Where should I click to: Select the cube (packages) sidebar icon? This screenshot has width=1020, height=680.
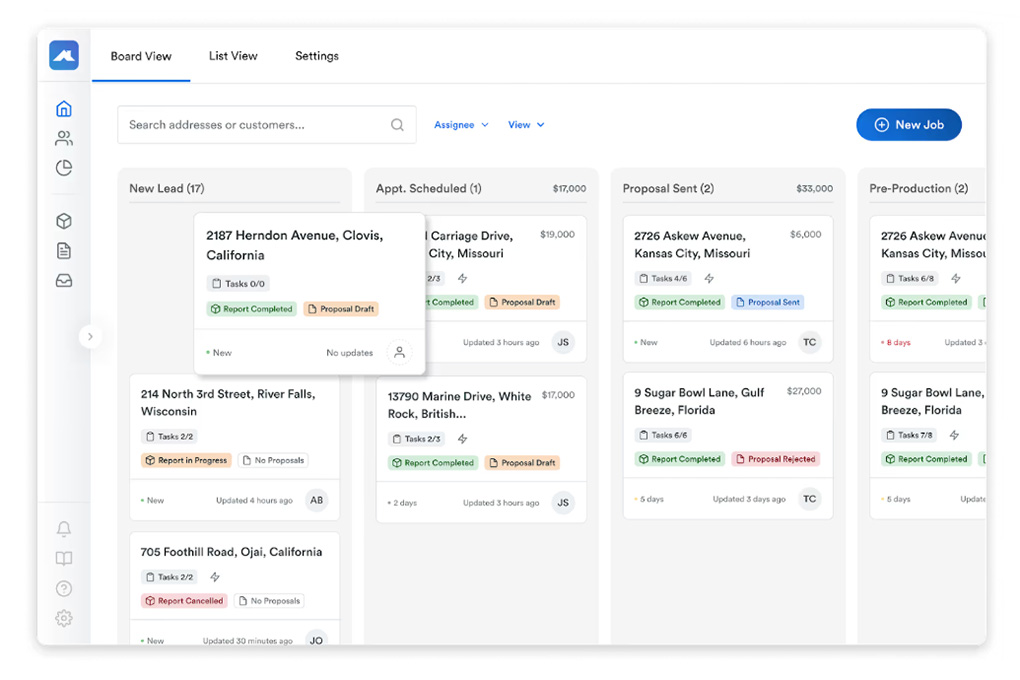pos(64,220)
